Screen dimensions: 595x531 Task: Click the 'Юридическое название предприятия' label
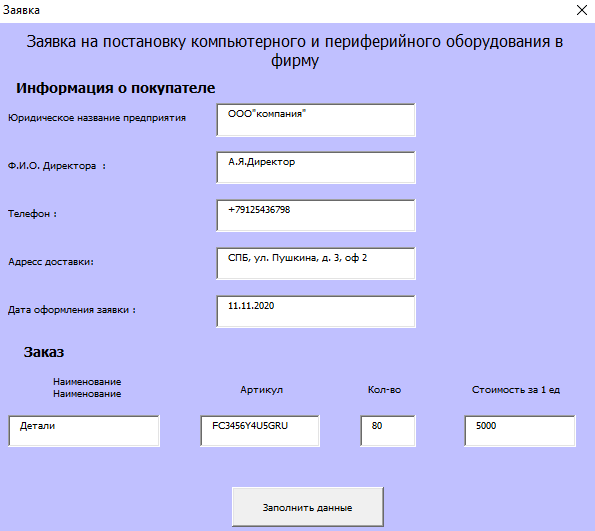pos(97,118)
